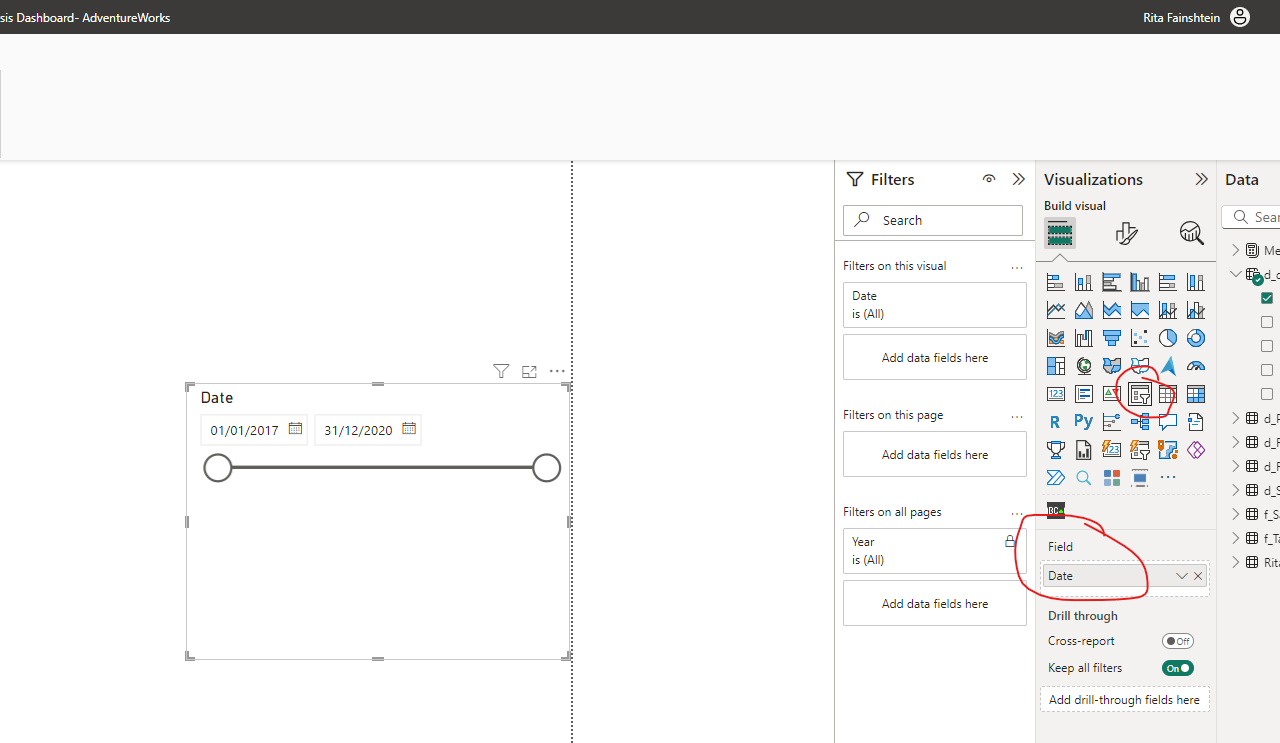Uncheck the checked field in Data pane
This screenshot has height=743, width=1280.
[x=1267, y=298]
